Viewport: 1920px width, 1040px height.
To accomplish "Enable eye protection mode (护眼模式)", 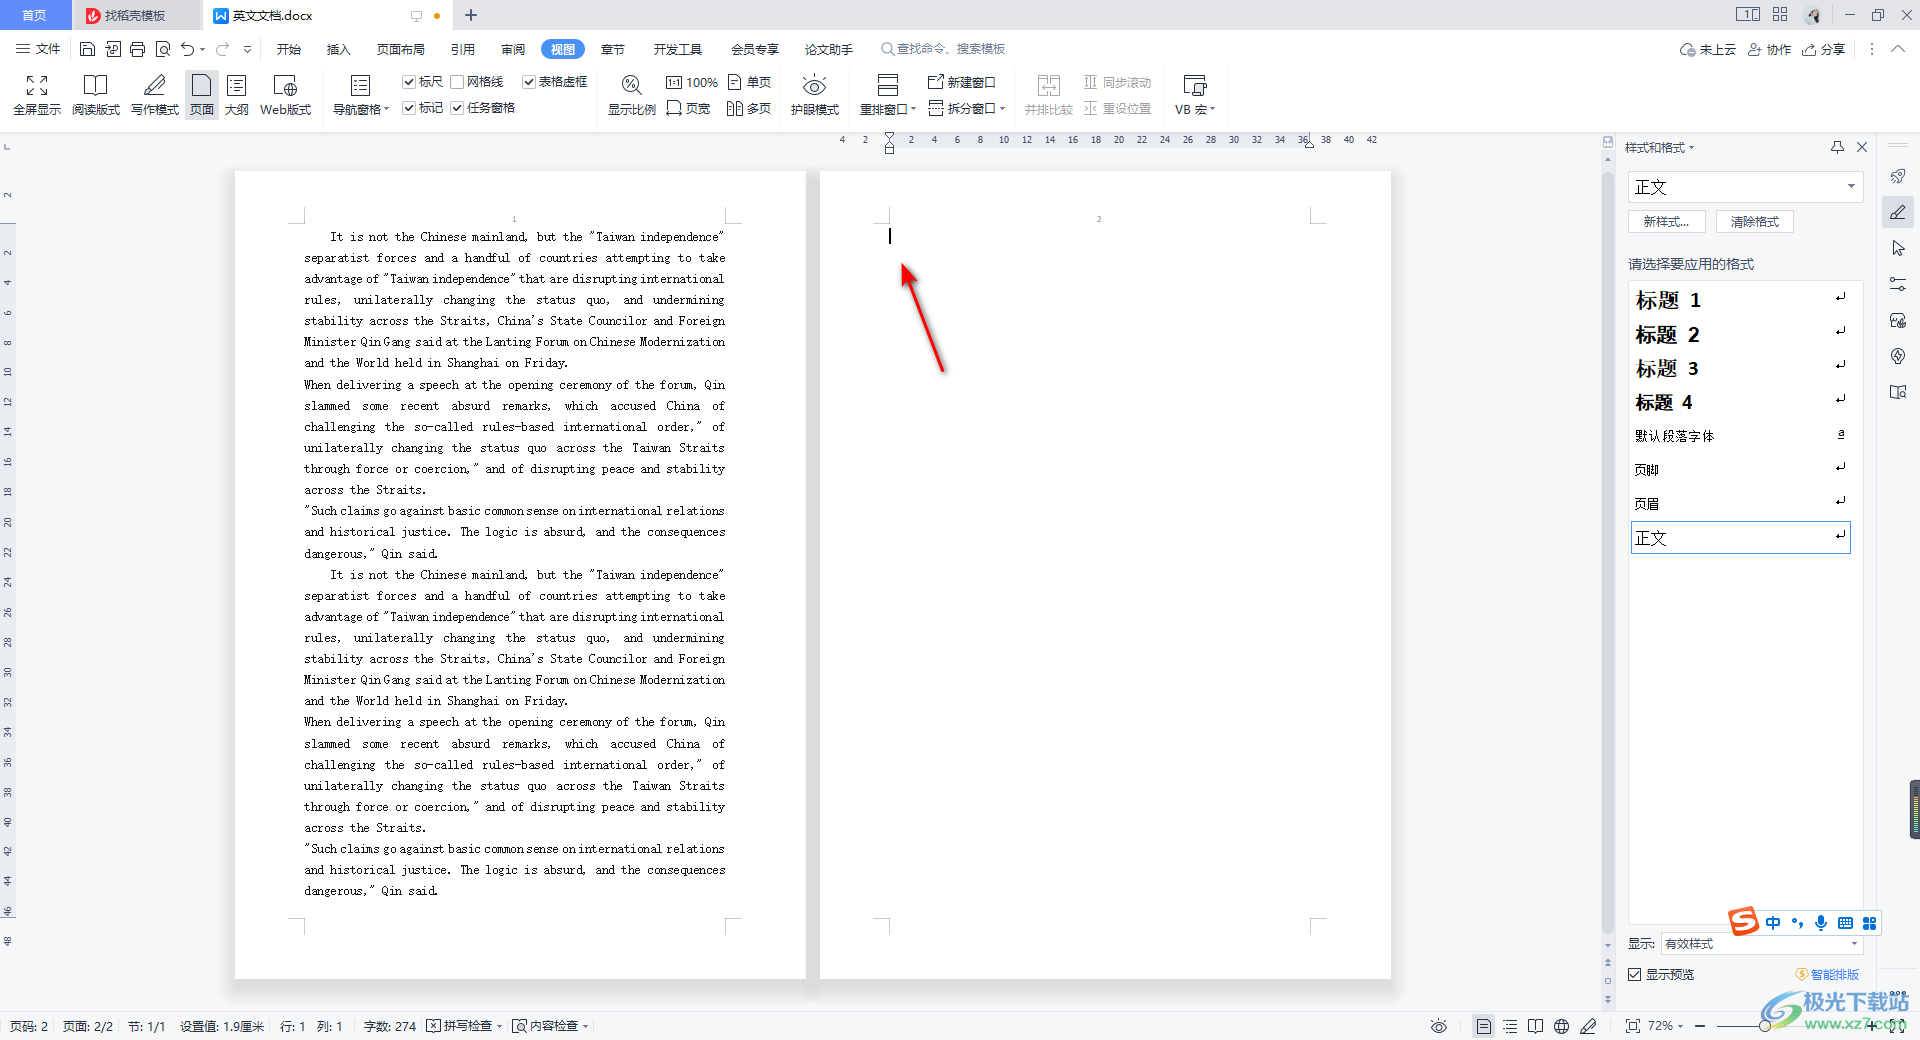I will coord(815,96).
